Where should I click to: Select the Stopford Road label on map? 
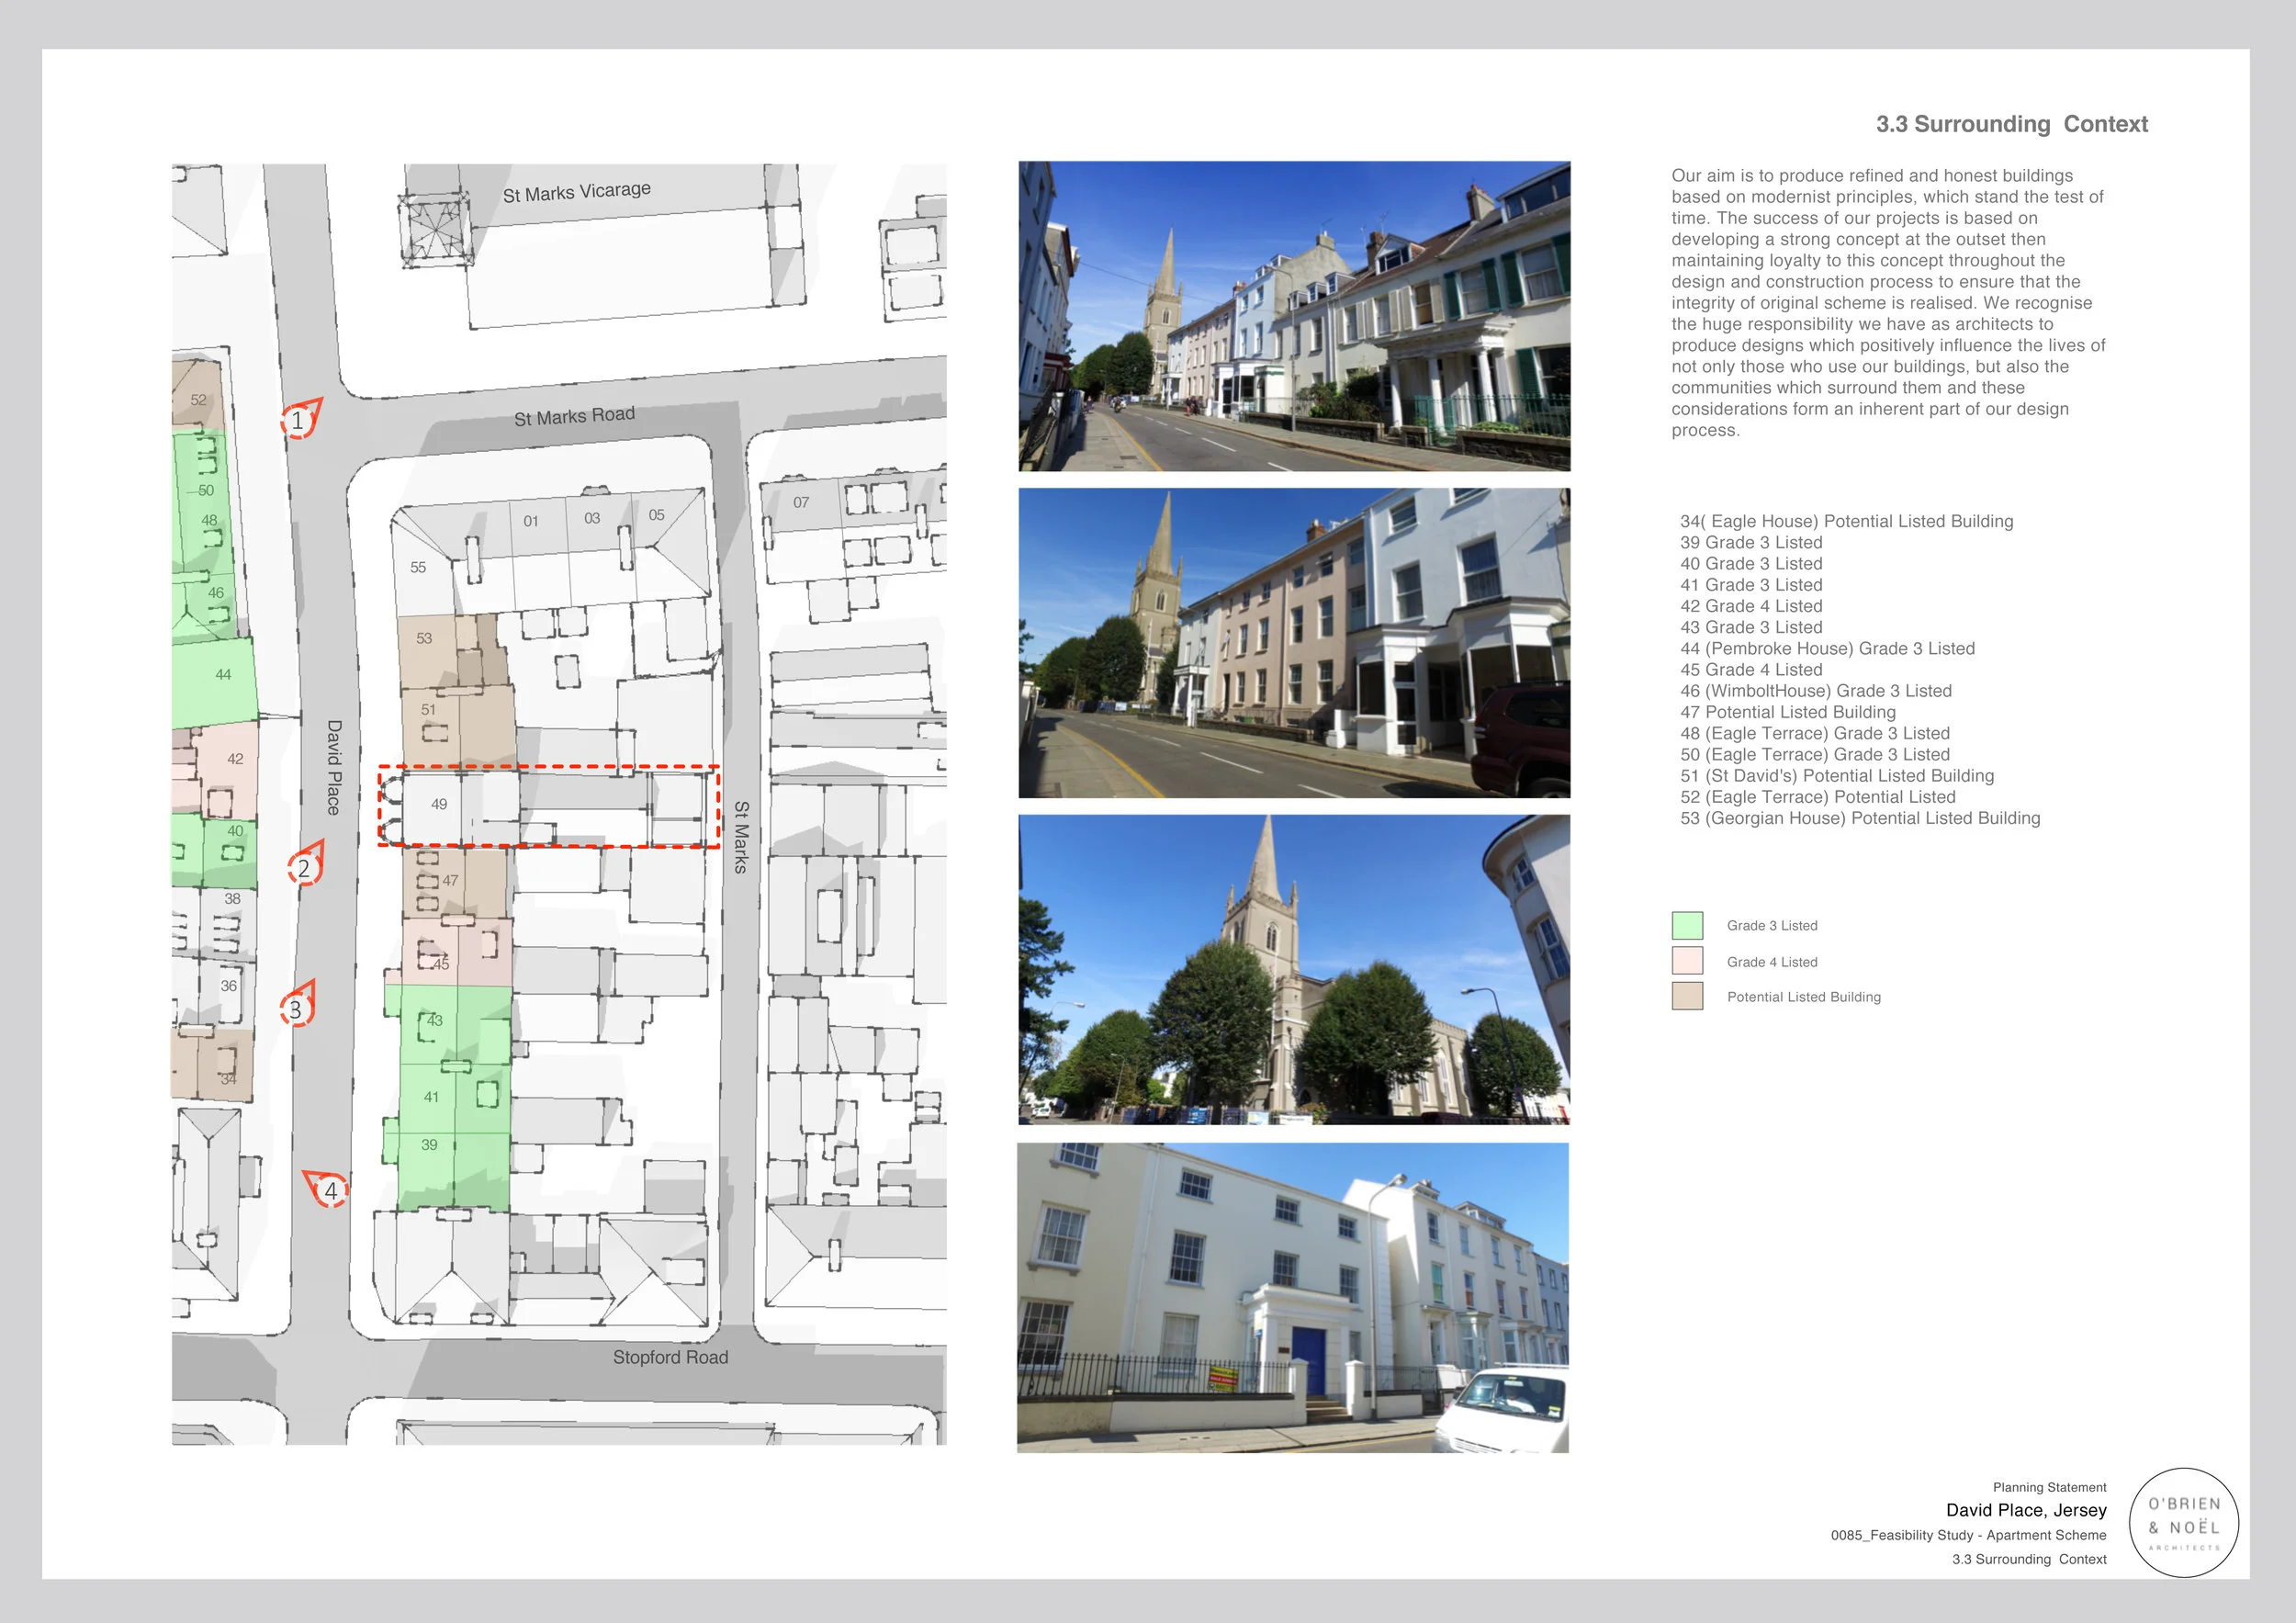pyautogui.click(x=671, y=1357)
